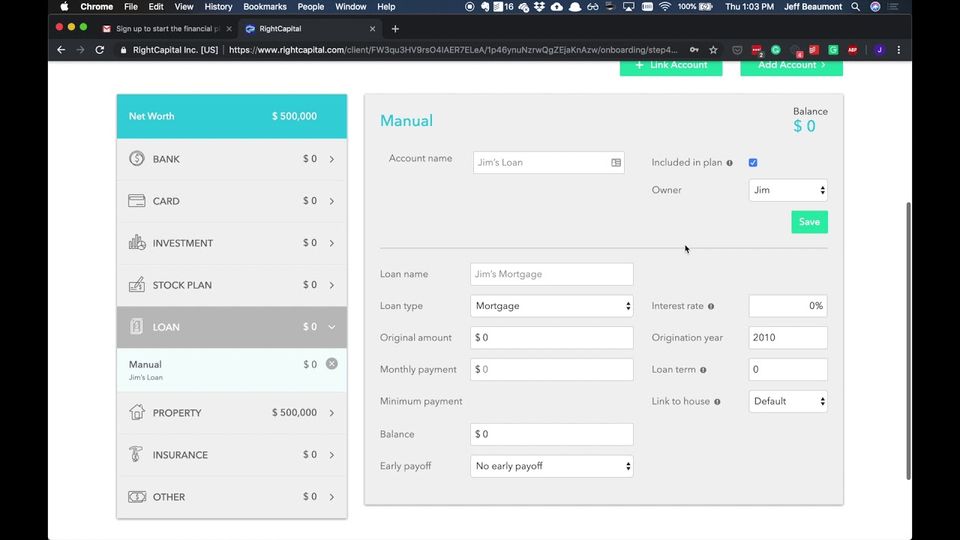The height and width of the screenshot is (540, 960).
Task: Open the Loan type Mortgage dropdown
Action: (552, 306)
